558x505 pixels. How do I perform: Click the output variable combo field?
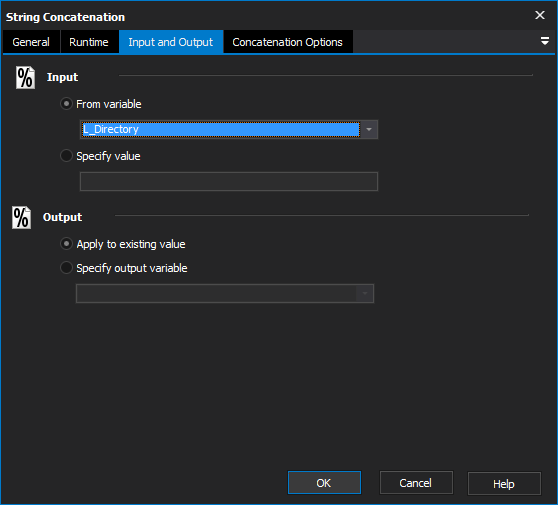225,294
